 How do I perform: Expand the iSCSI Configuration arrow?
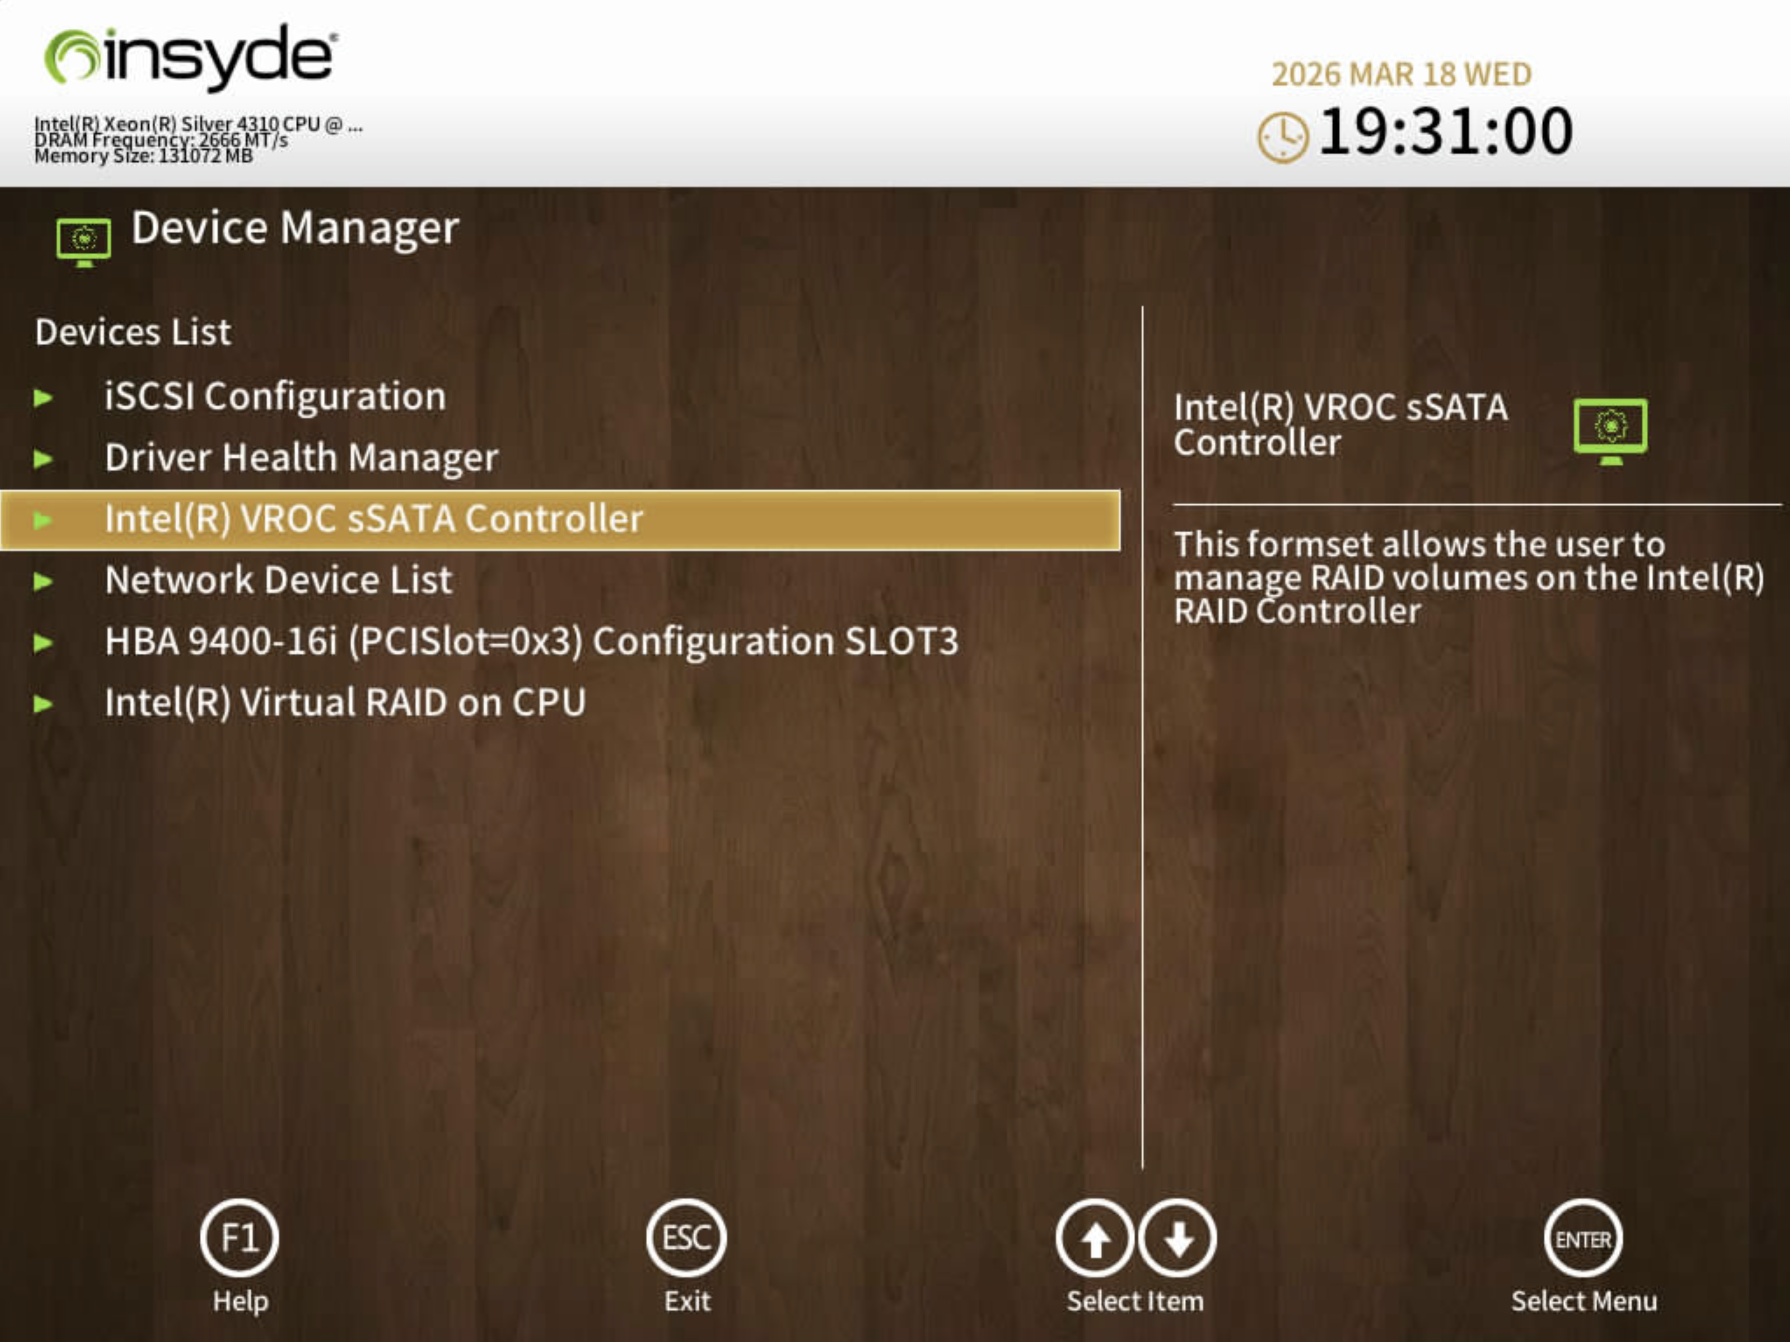click(44, 395)
